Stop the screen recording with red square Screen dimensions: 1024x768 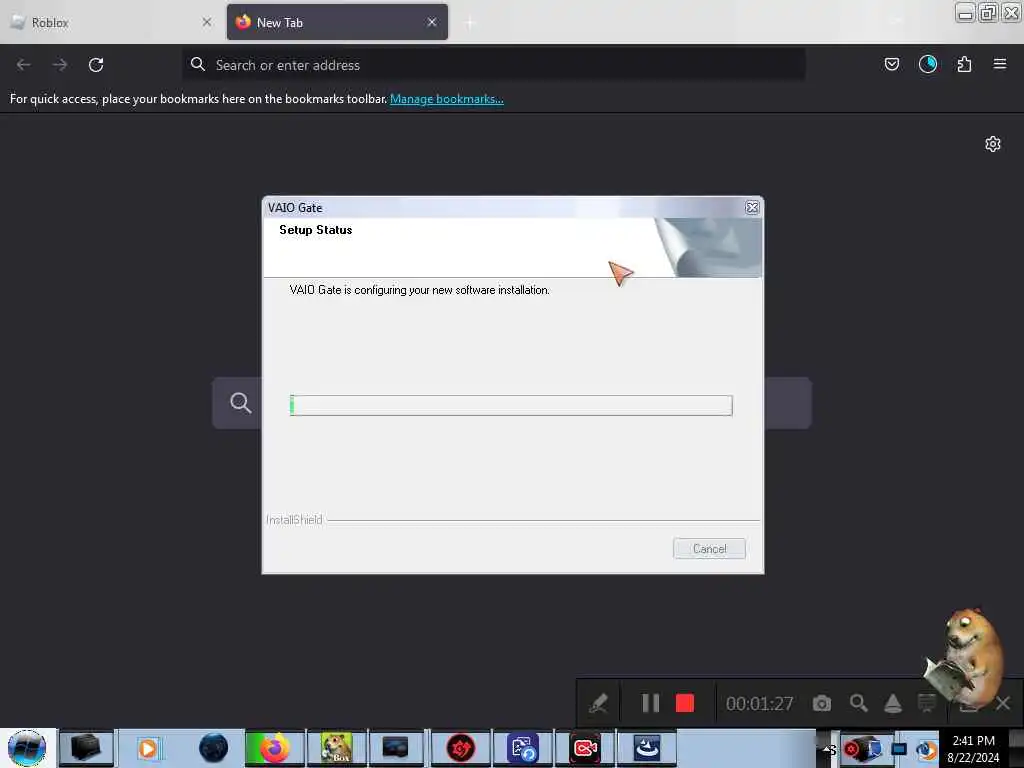684,703
